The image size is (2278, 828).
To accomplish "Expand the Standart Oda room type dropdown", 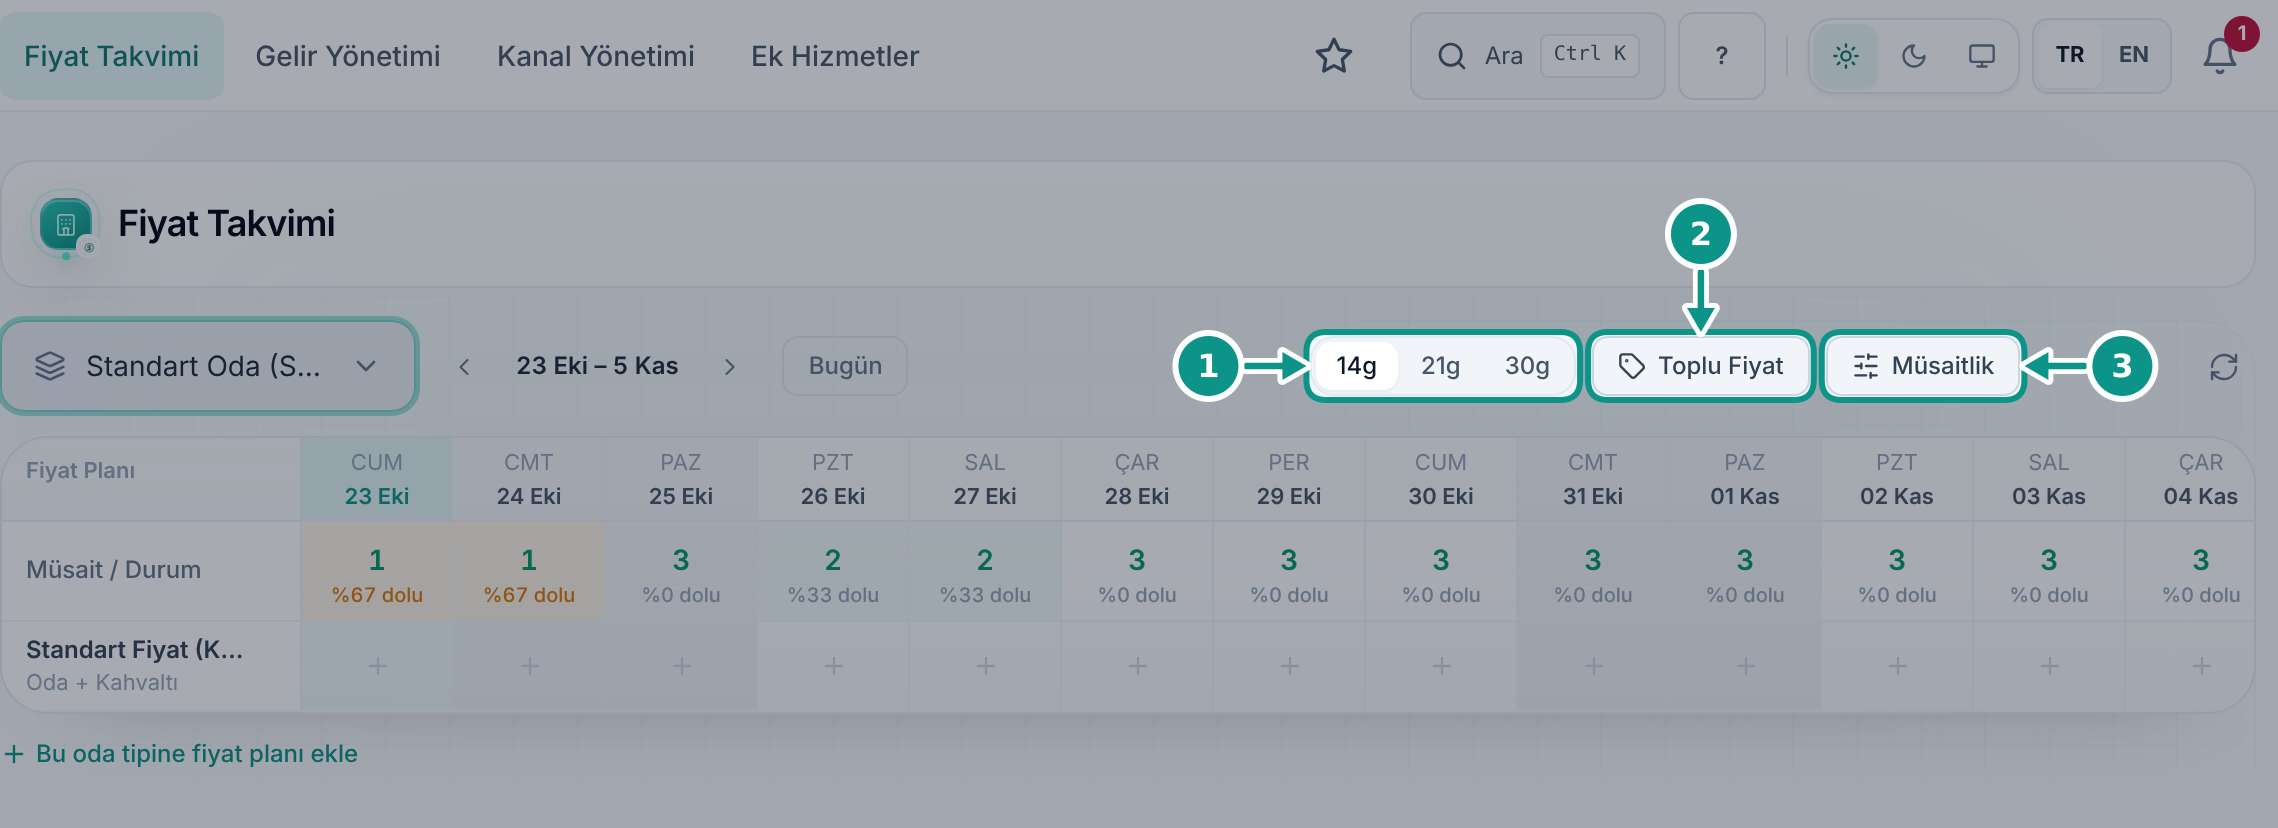I will 209,366.
